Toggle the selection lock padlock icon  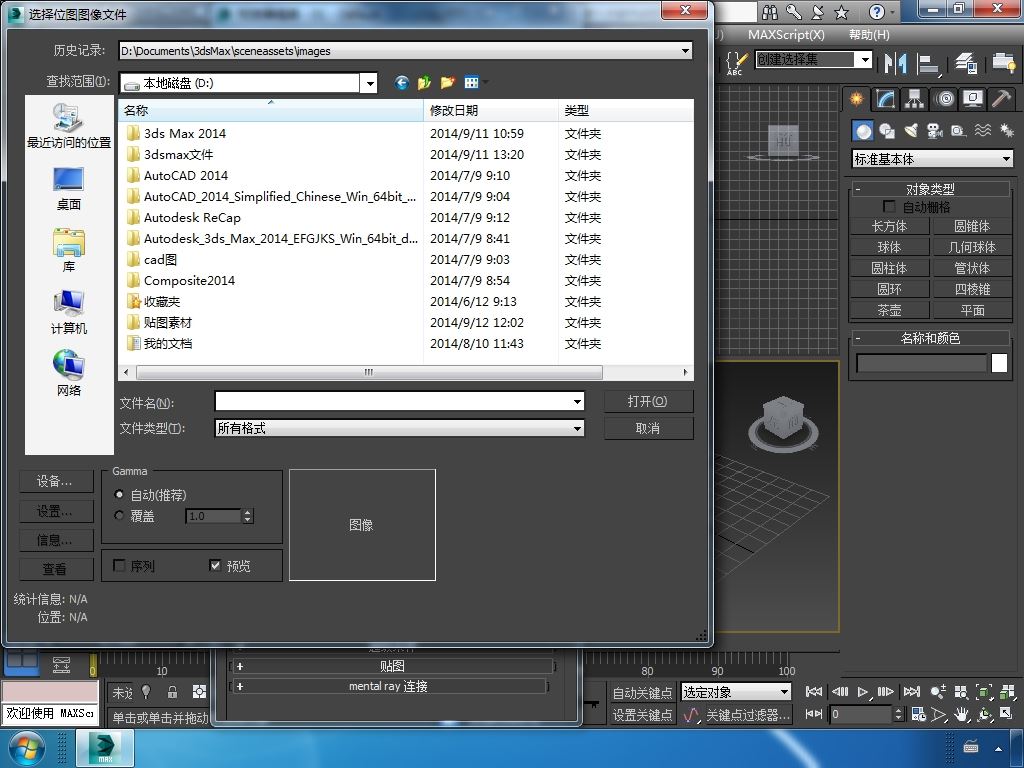pyautogui.click(x=172, y=692)
